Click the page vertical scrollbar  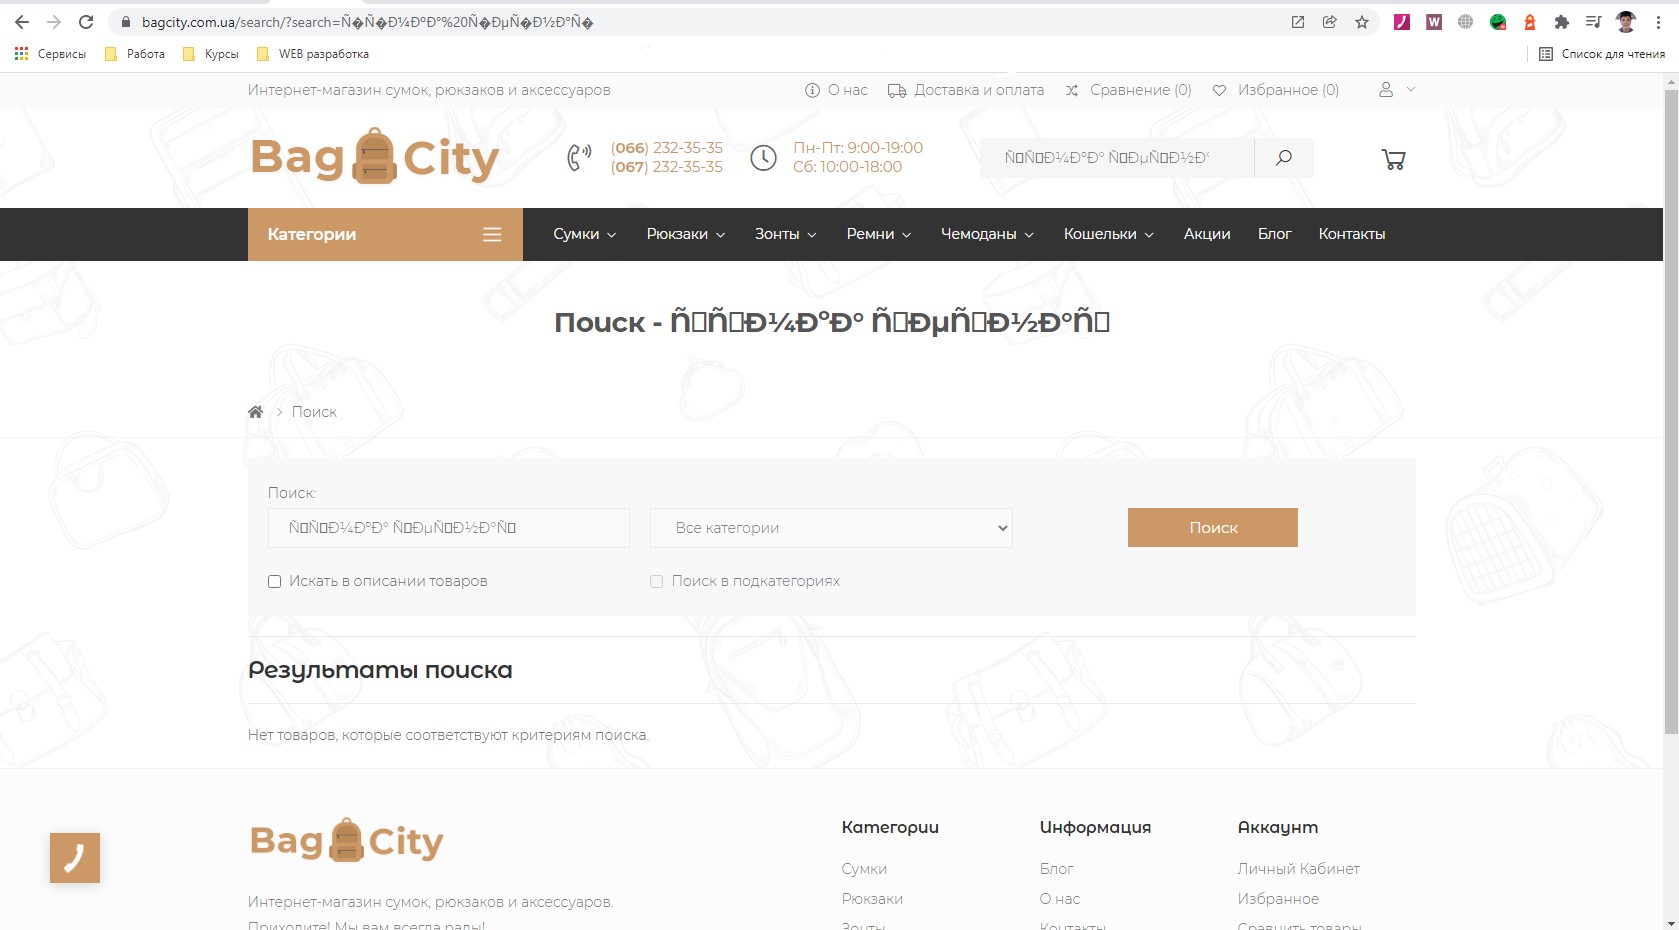click(1671, 412)
